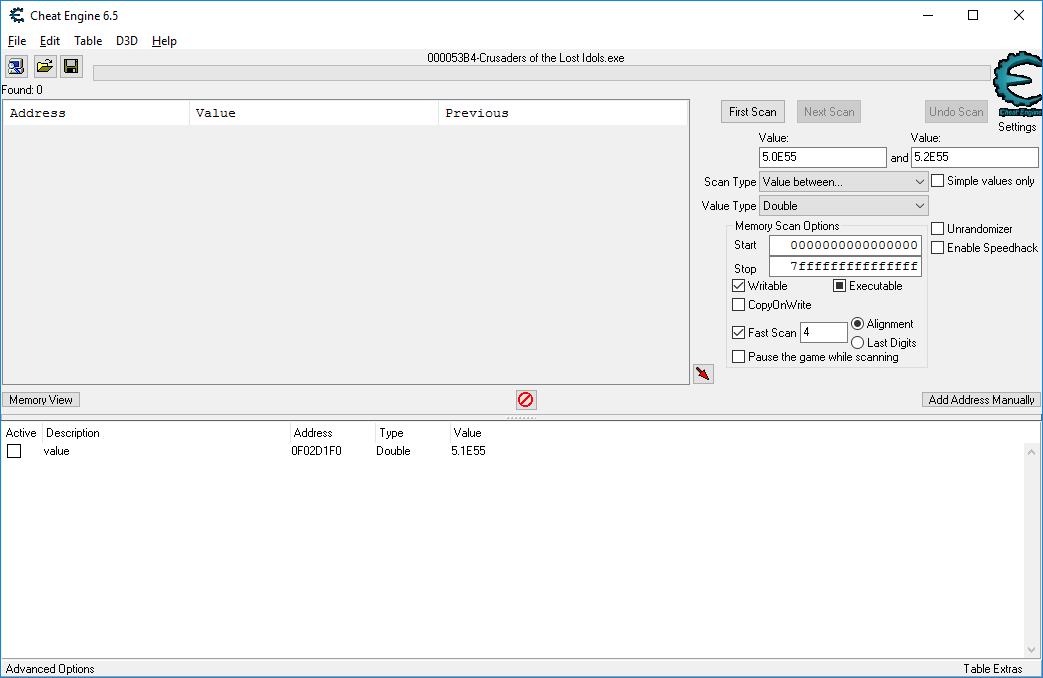This screenshot has width=1043, height=678.
Task: Check Pause the game while scanning
Action: pyautogui.click(x=739, y=357)
